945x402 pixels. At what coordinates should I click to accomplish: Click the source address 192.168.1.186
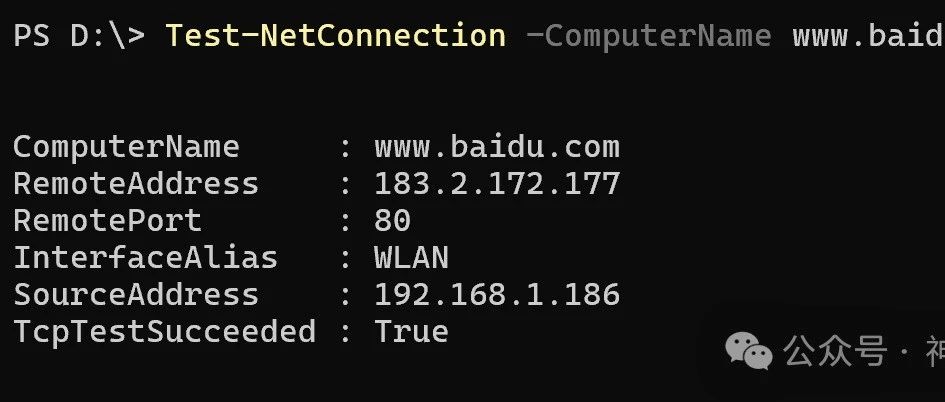click(497, 295)
